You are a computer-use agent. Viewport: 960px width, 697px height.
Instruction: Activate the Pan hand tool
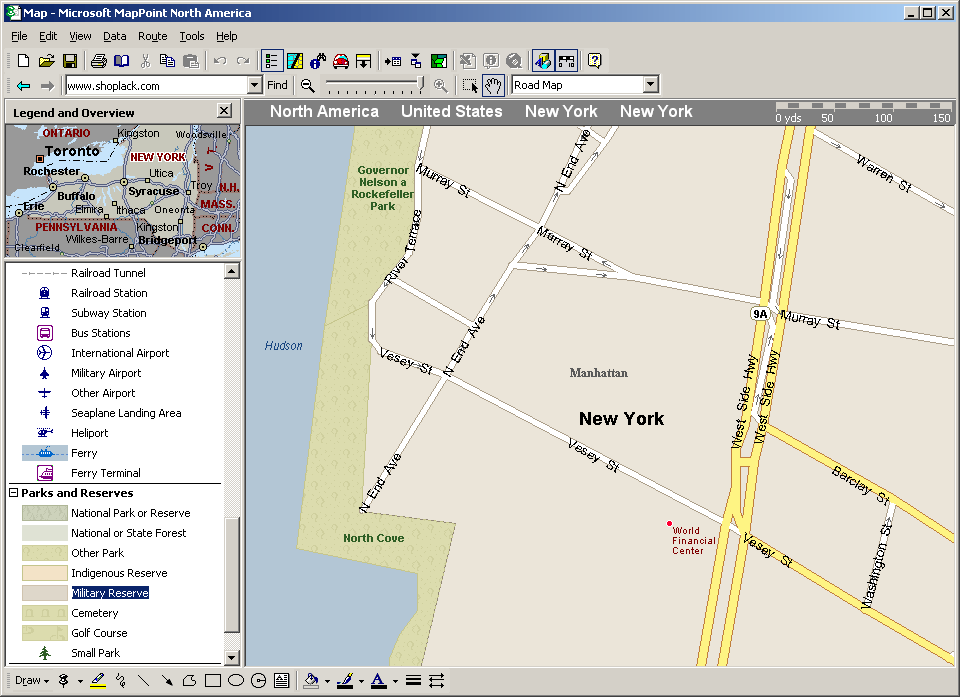[x=493, y=86]
